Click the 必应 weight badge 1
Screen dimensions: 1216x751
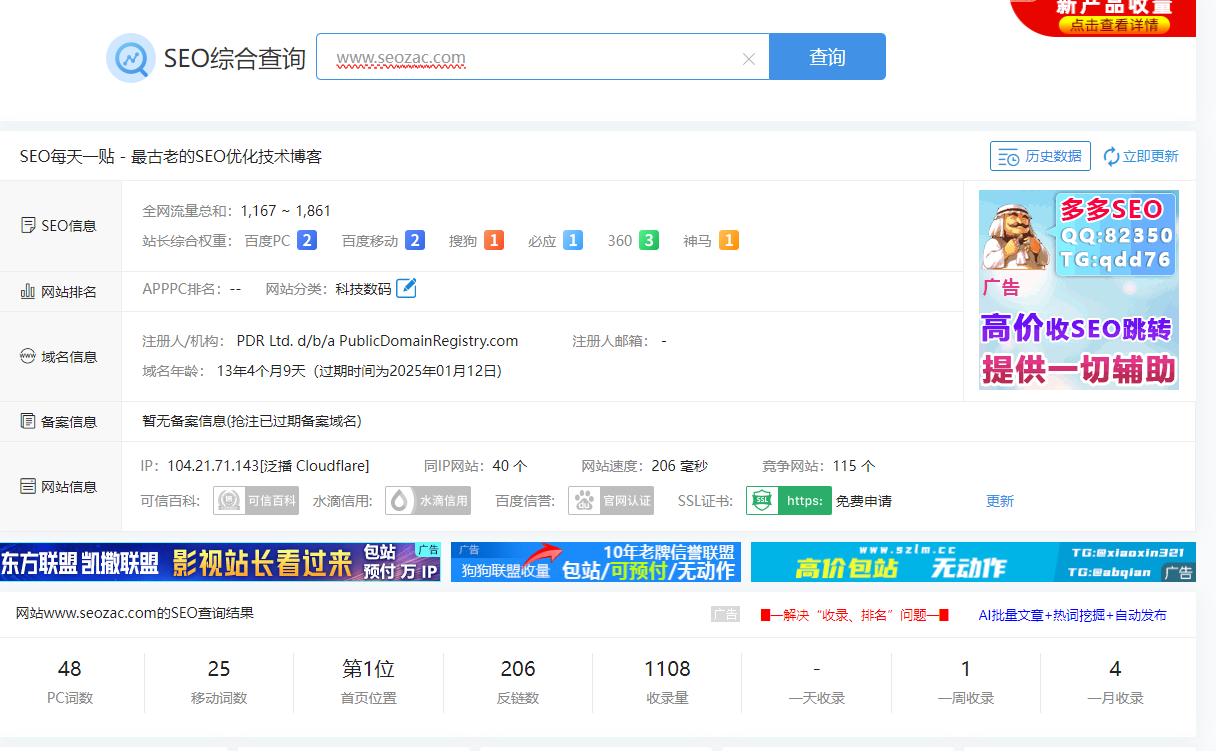click(572, 241)
